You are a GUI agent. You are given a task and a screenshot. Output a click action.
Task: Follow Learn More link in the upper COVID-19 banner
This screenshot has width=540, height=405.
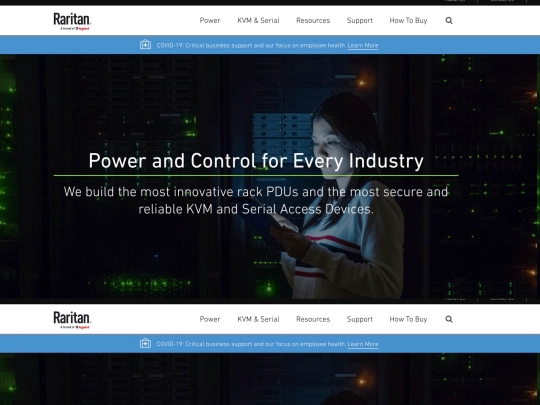pyautogui.click(x=363, y=45)
